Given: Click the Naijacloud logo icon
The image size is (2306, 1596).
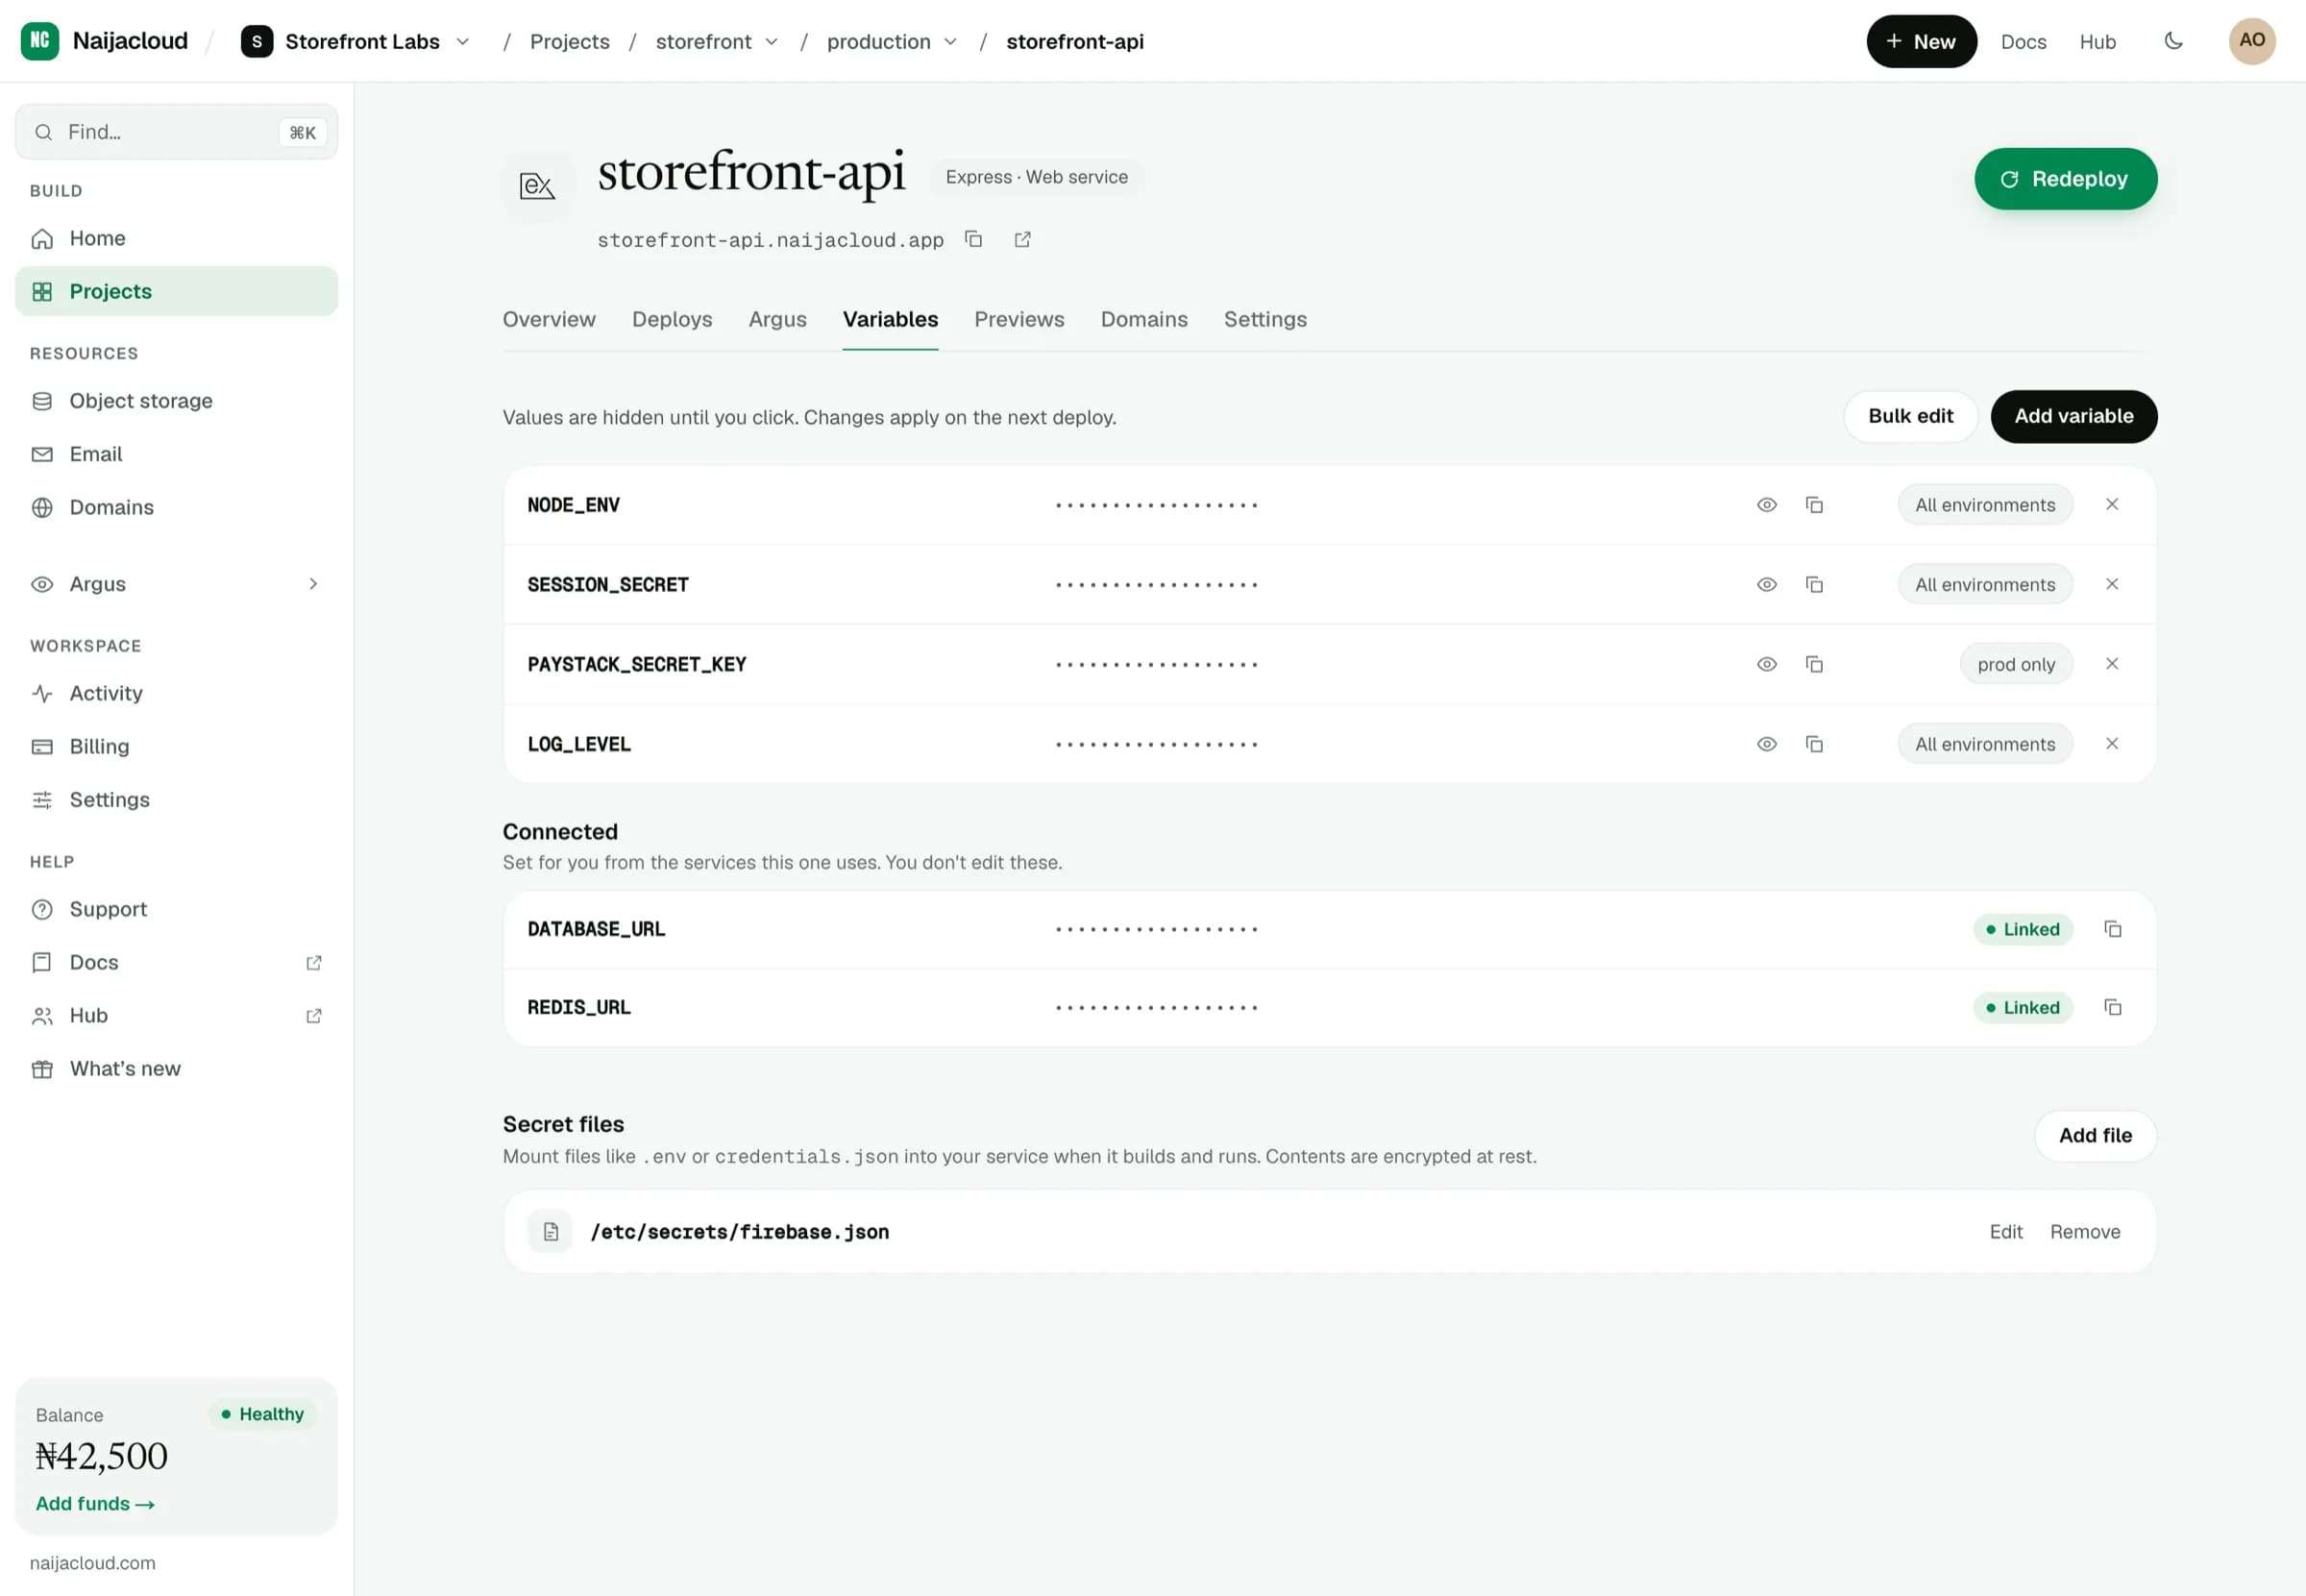Looking at the screenshot, I should 40,41.
